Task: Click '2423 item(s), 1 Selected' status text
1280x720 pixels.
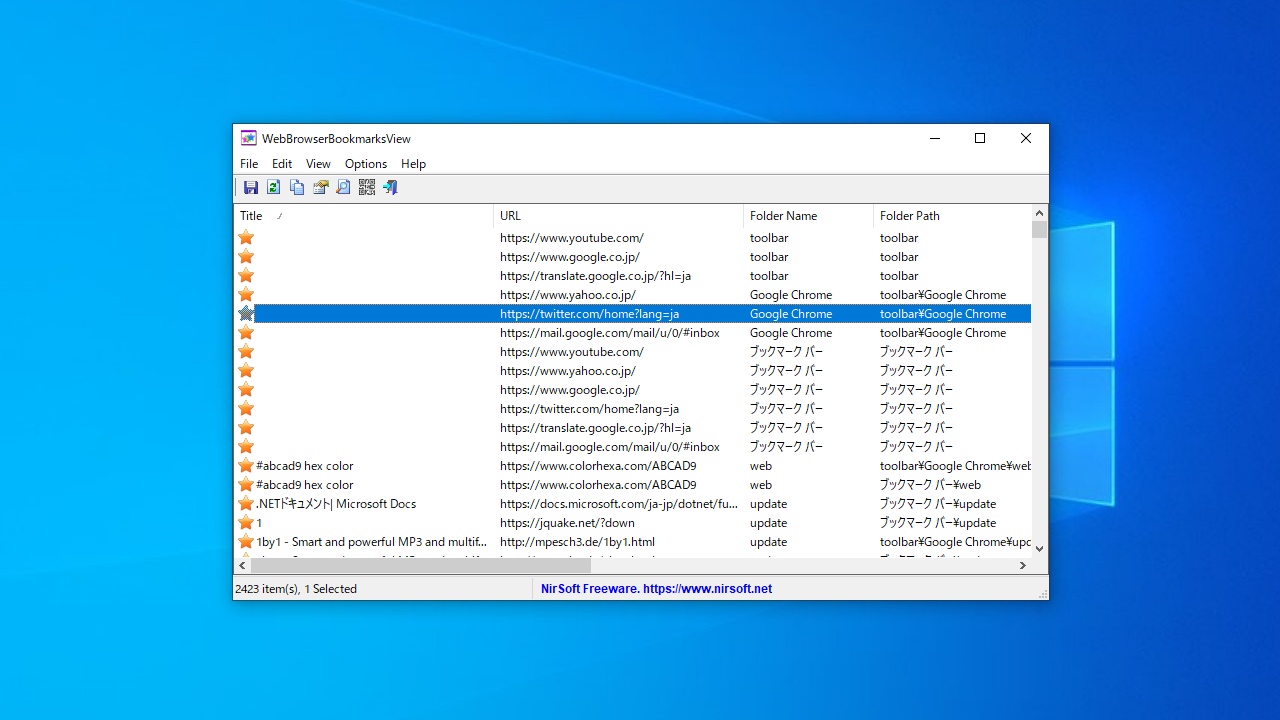Action: (x=296, y=589)
